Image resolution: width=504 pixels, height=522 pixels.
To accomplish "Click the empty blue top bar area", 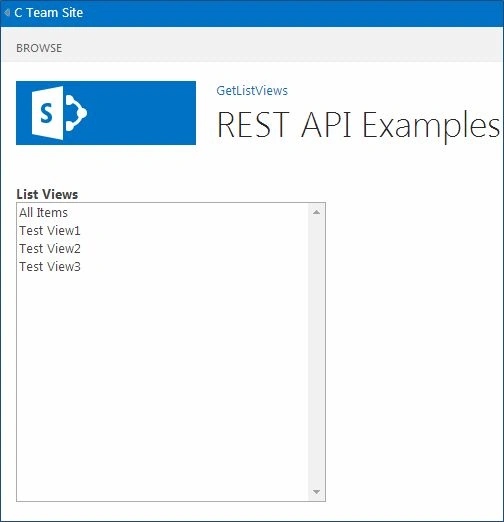I will tap(293, 13).
